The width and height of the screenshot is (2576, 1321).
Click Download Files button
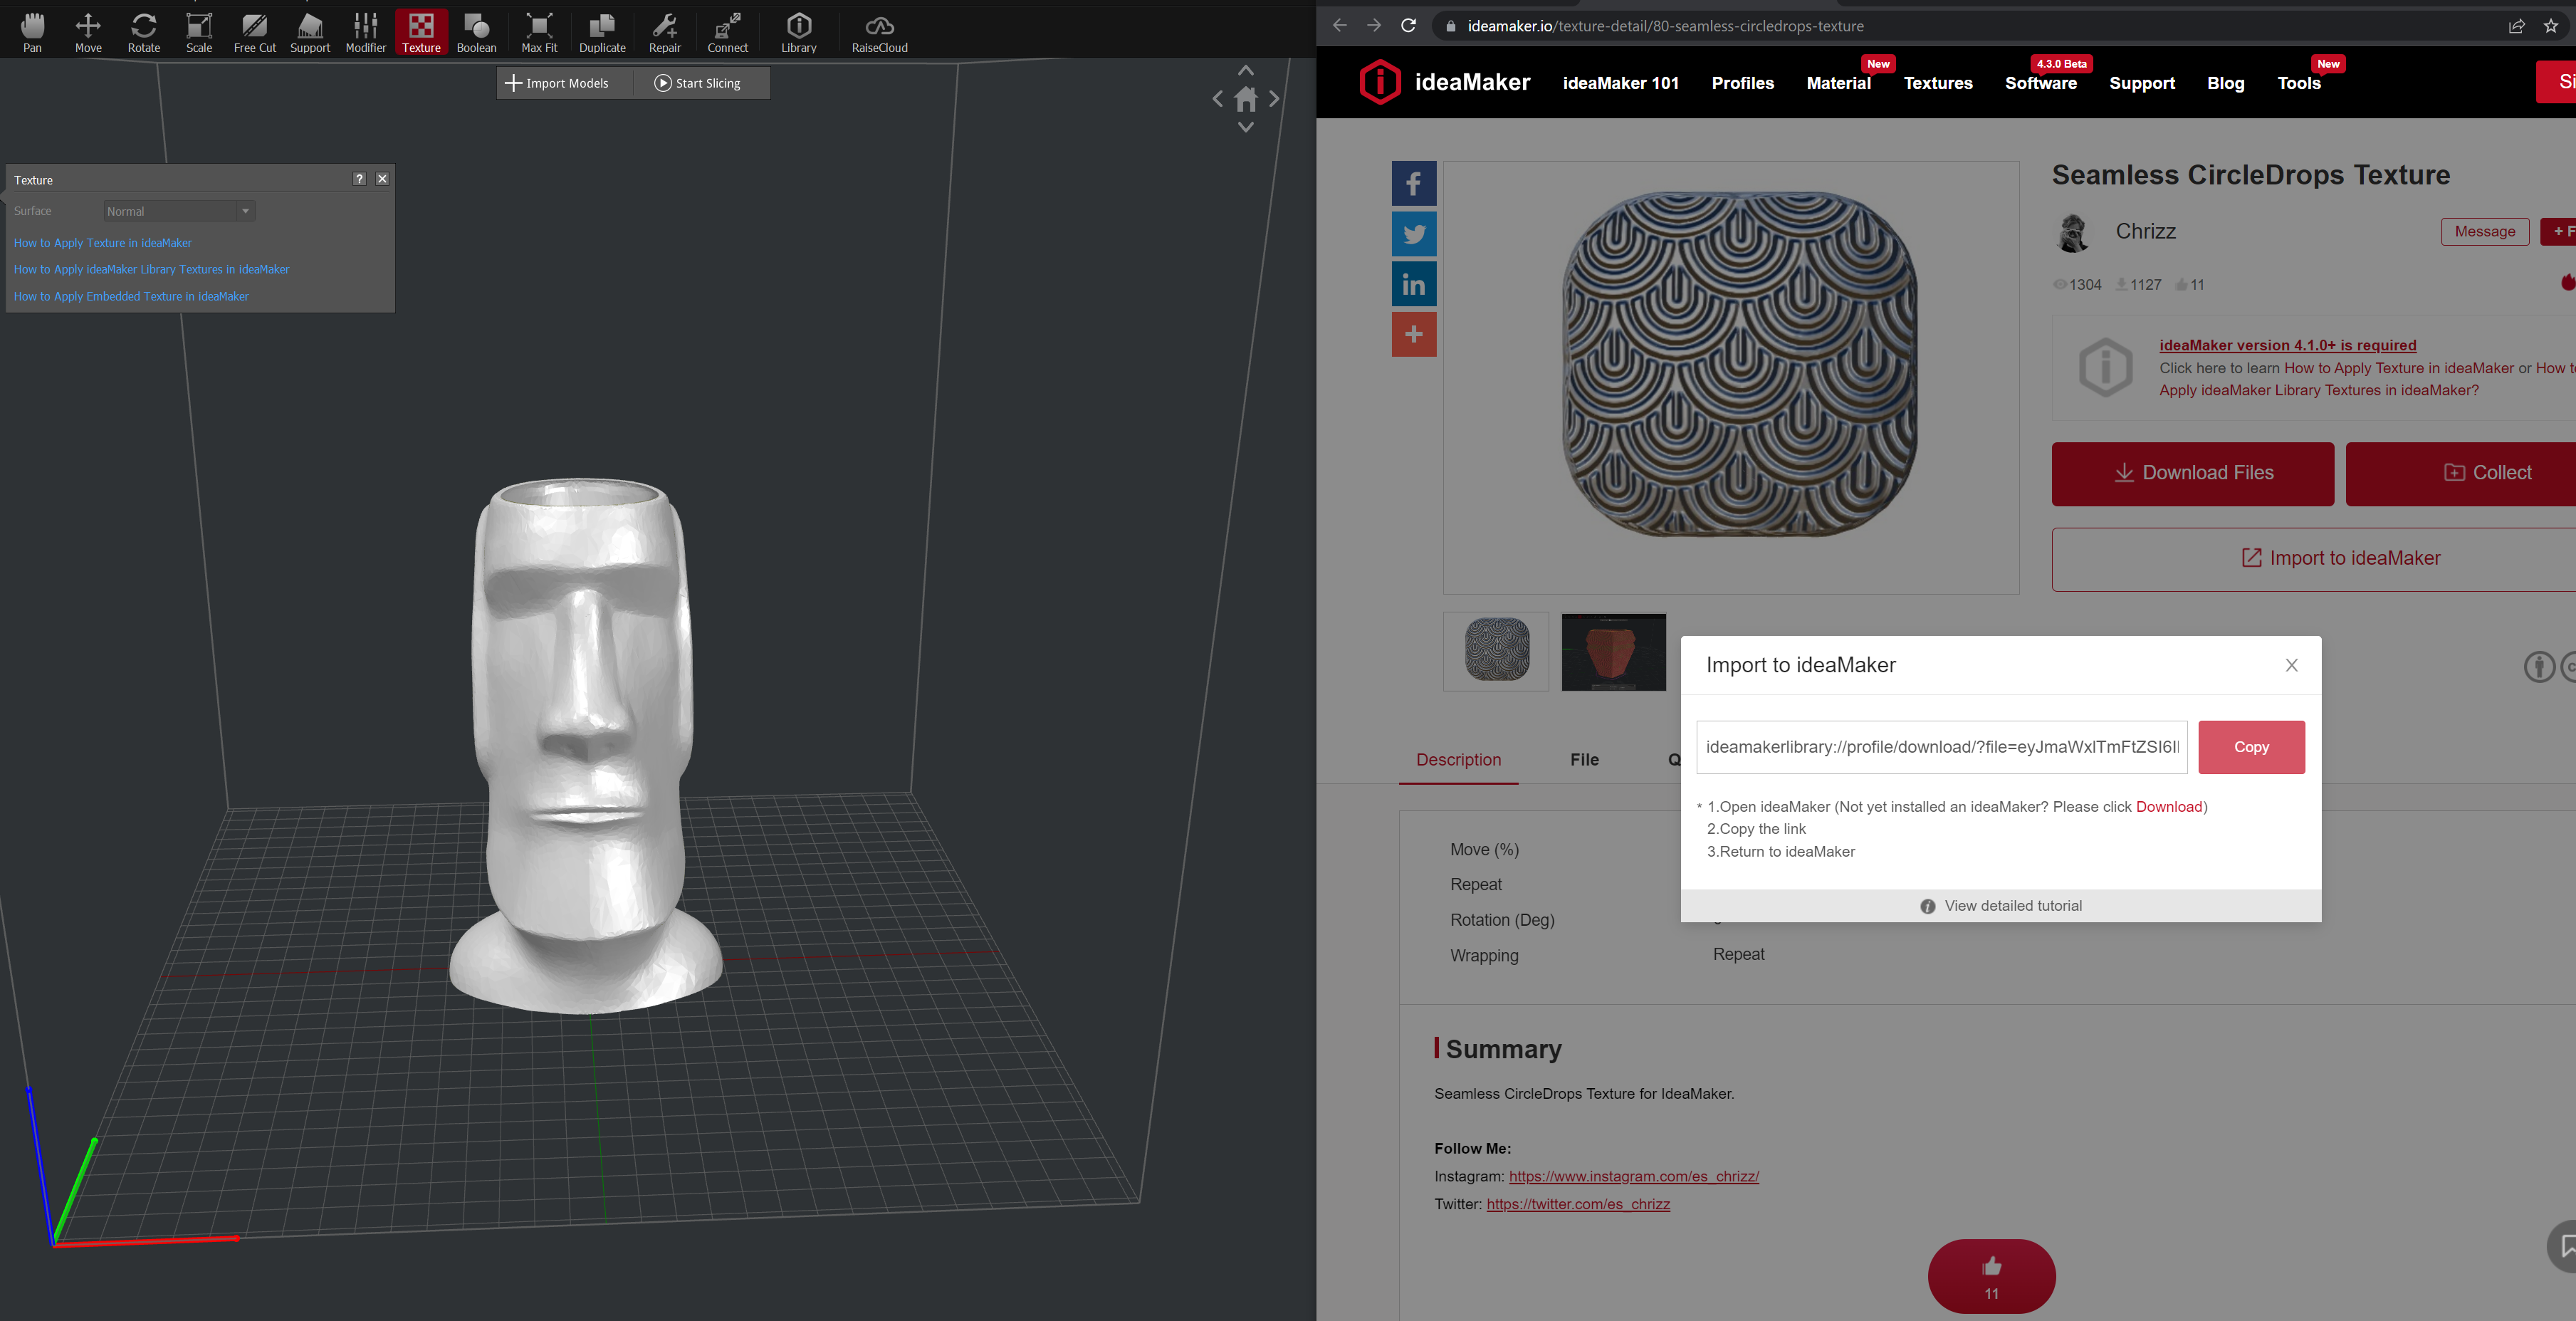pos(2193,473)
